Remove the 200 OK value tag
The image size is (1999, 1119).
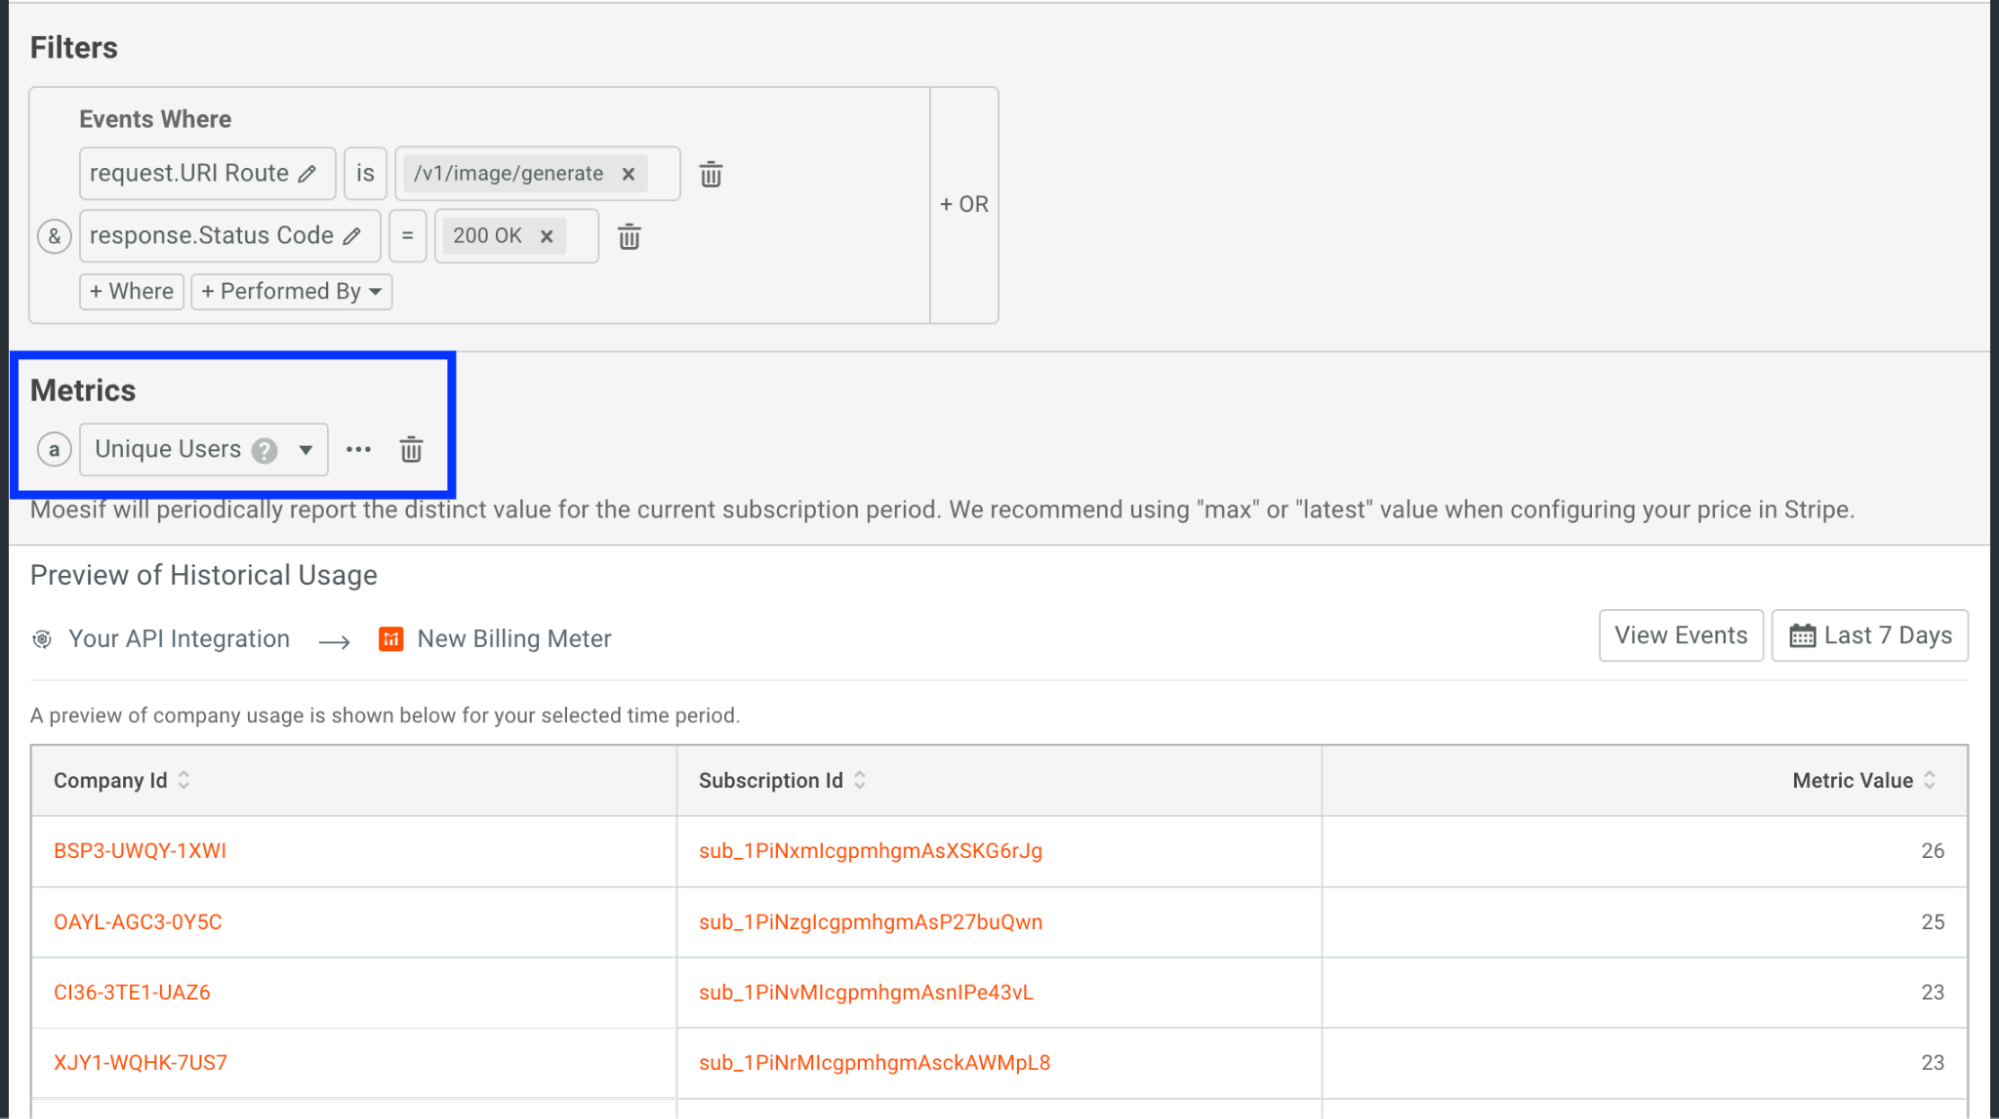tap(547, 236)
